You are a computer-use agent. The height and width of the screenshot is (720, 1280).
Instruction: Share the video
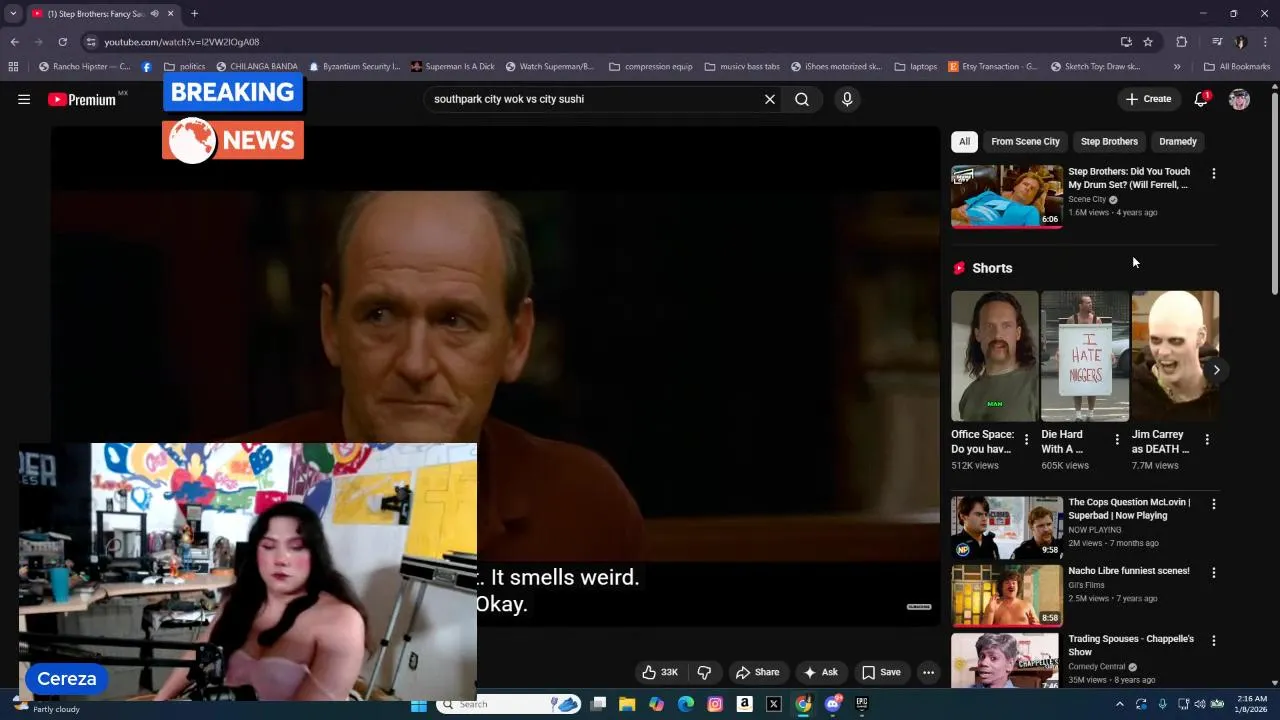click(757, 672)
